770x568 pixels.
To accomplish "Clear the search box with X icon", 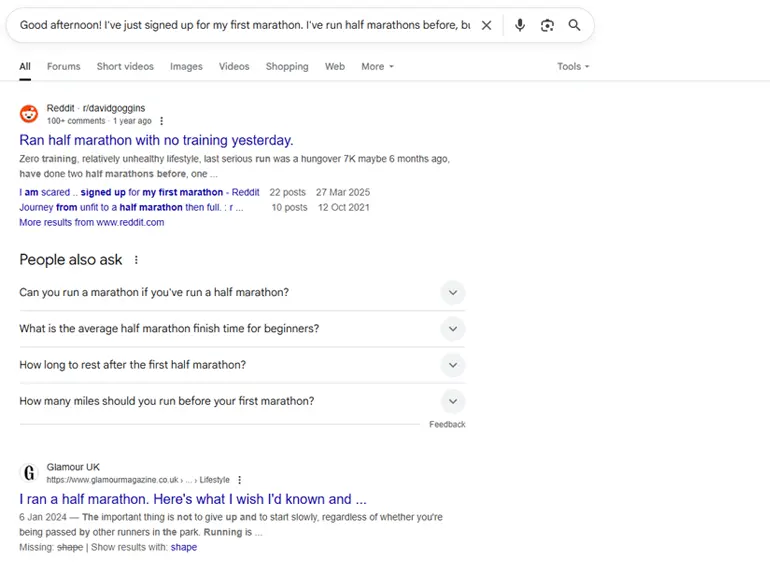I will [487, 25].
